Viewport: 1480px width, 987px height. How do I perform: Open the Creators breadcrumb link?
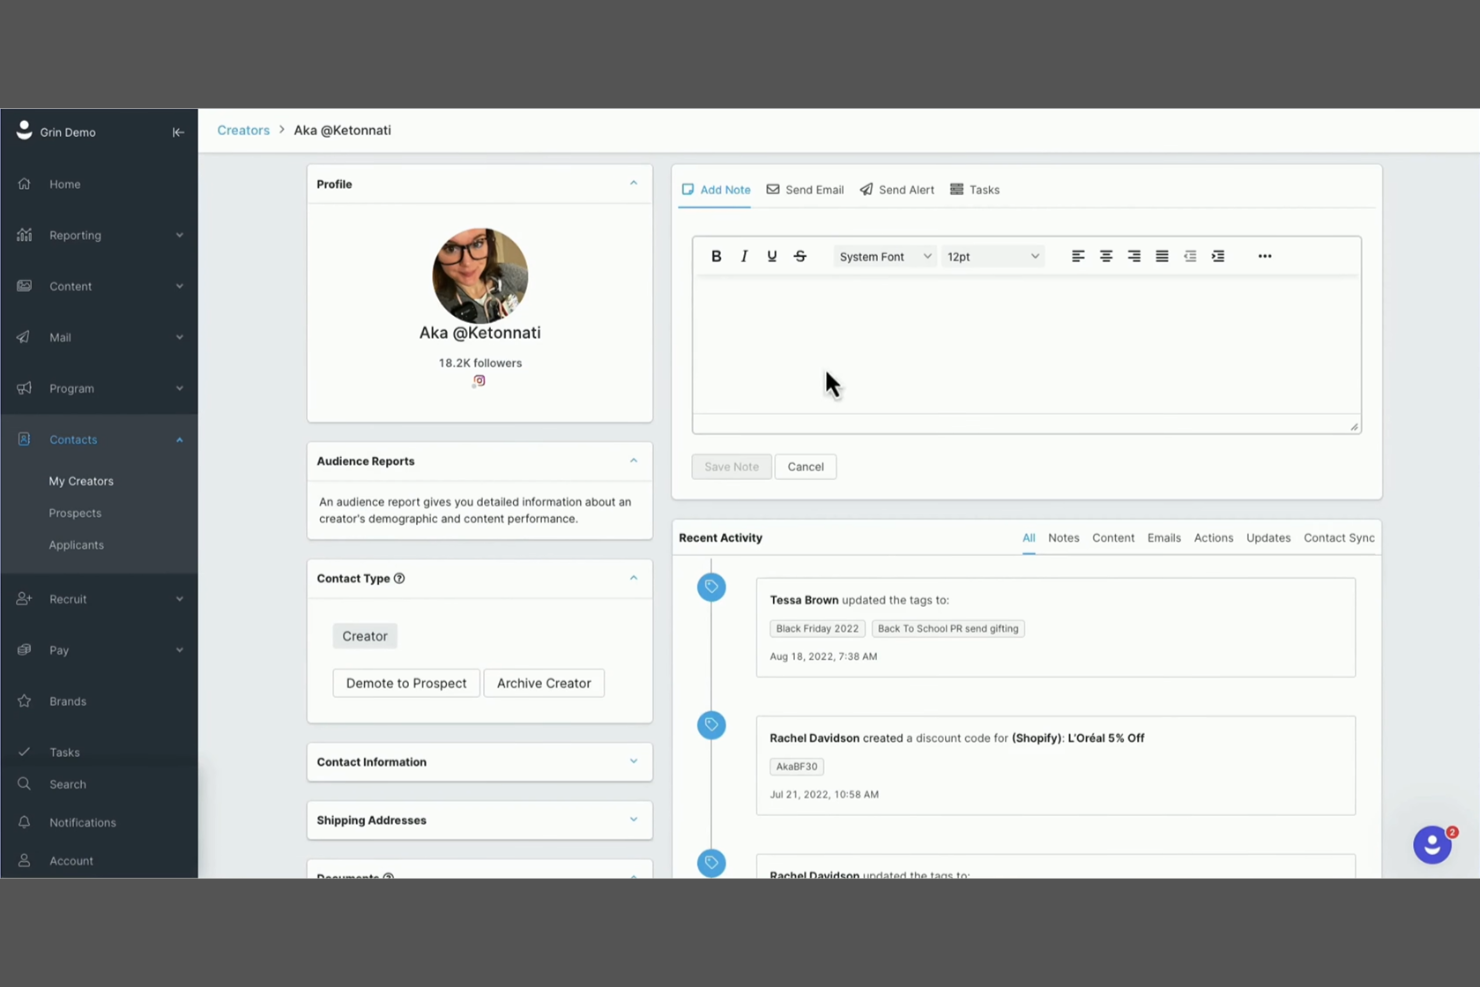tap(243, 130)
